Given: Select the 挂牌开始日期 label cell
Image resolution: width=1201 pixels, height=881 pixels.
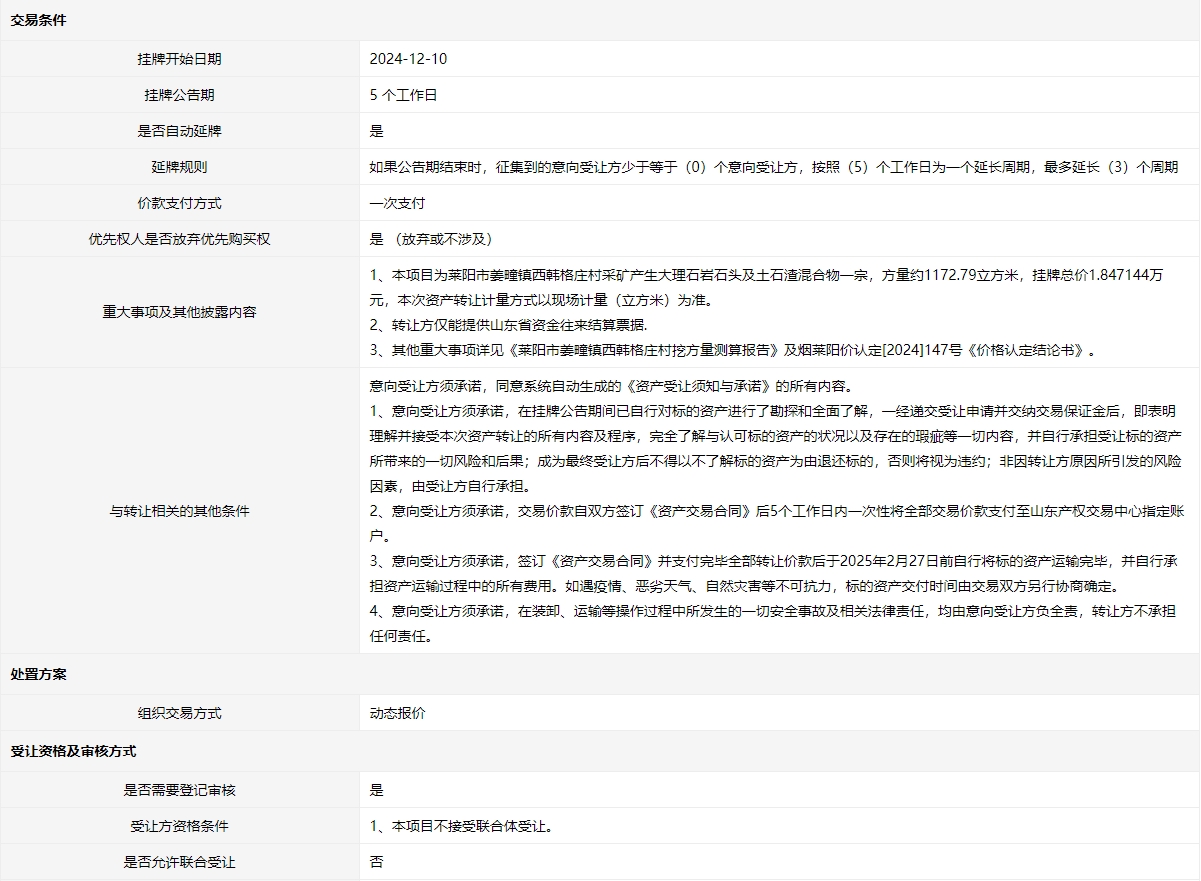Looking at the screenshot, I should 179,59.
